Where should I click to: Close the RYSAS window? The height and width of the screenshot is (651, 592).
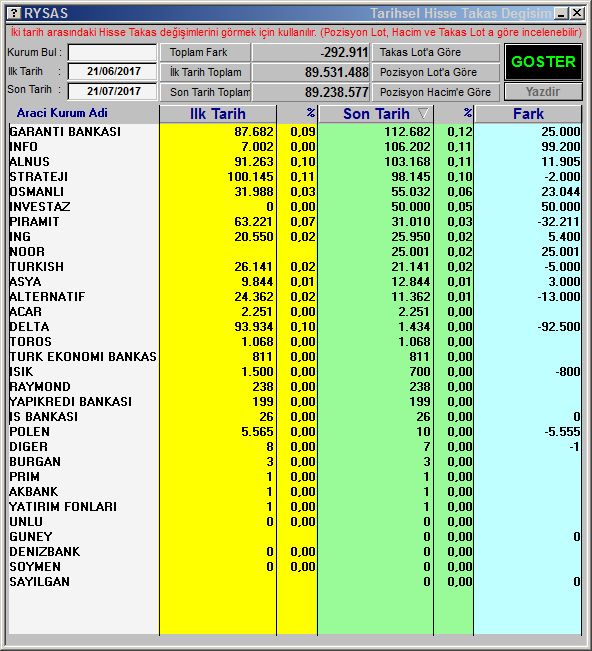[577, 13]
